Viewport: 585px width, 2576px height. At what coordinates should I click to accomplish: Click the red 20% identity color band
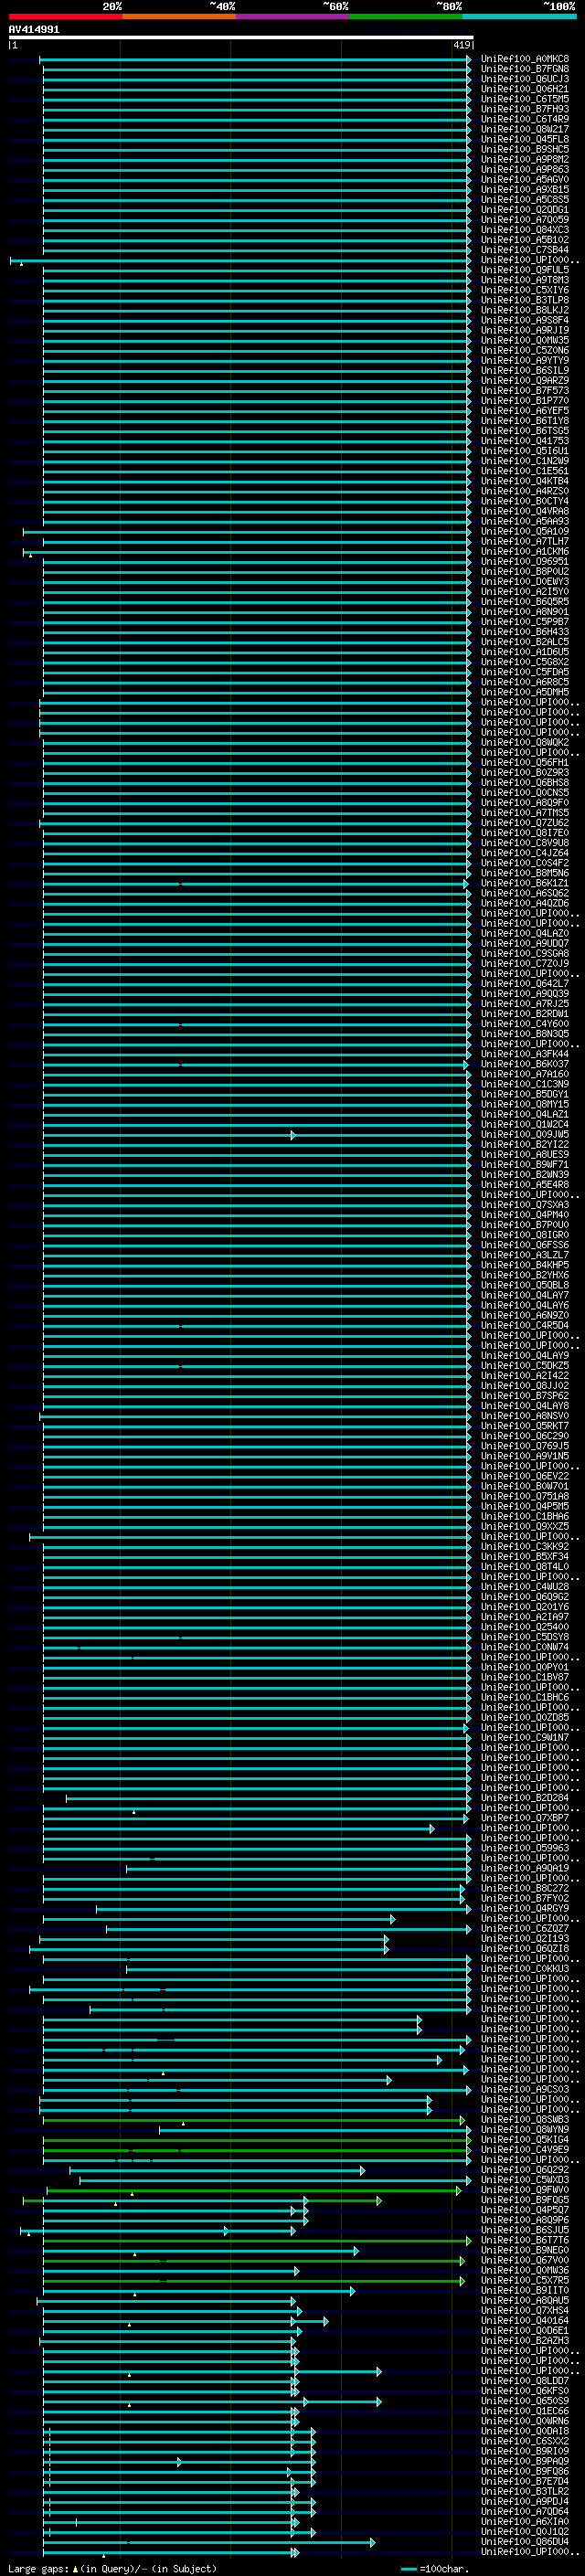pos(65,16)
